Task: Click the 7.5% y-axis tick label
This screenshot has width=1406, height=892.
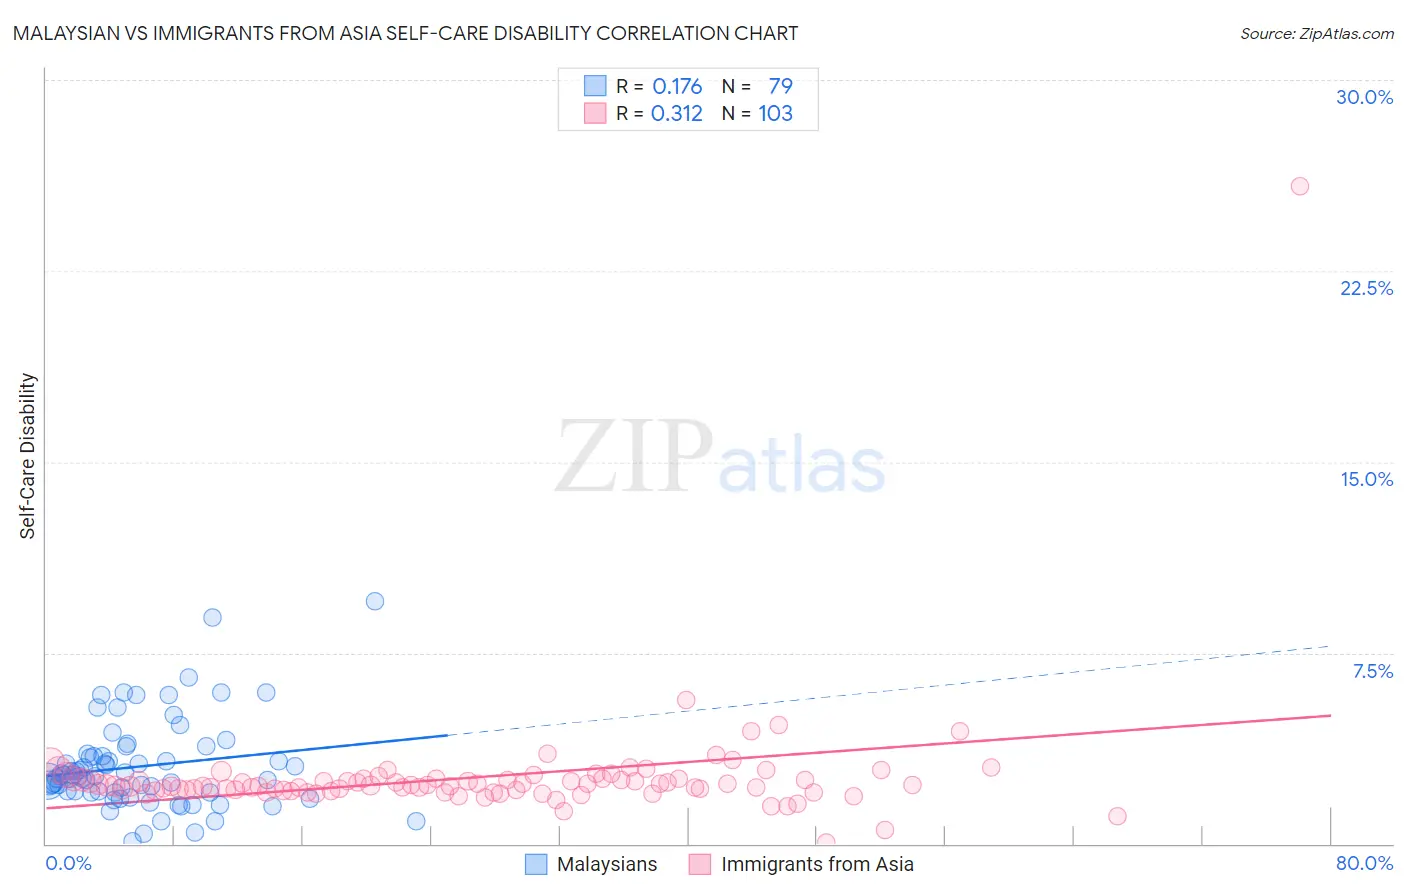Action: (1372, 671)
